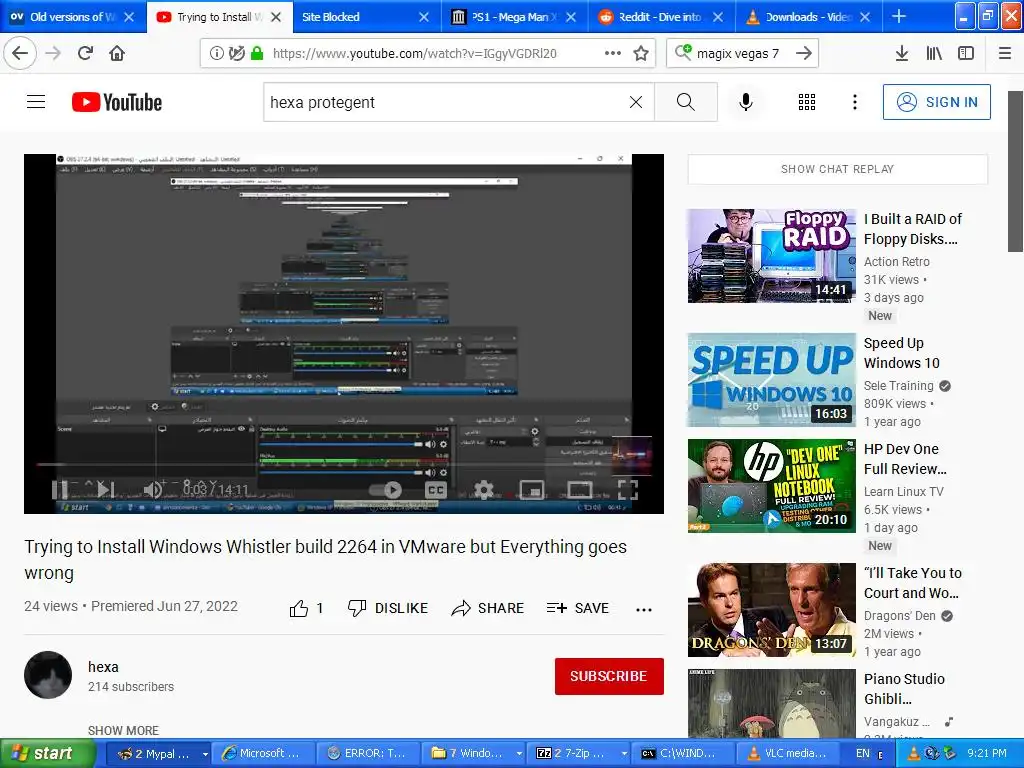
Task: Save the video to a playlist
Action: [577, 608]
